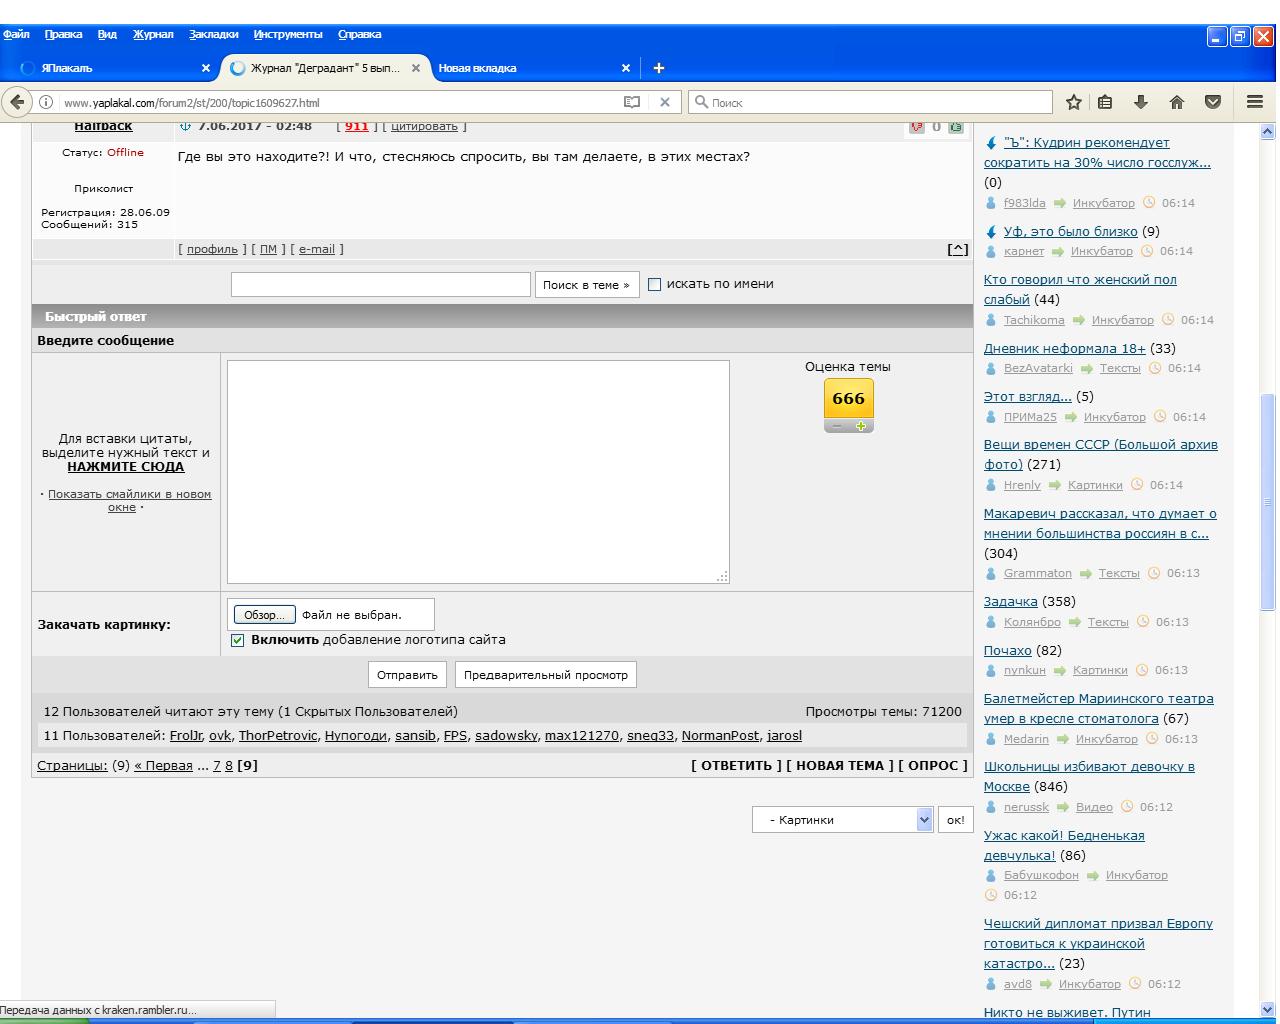1280x1024 pixels.
Task: Open Pocket icon in toolbar
Action: pos(1213,102)
